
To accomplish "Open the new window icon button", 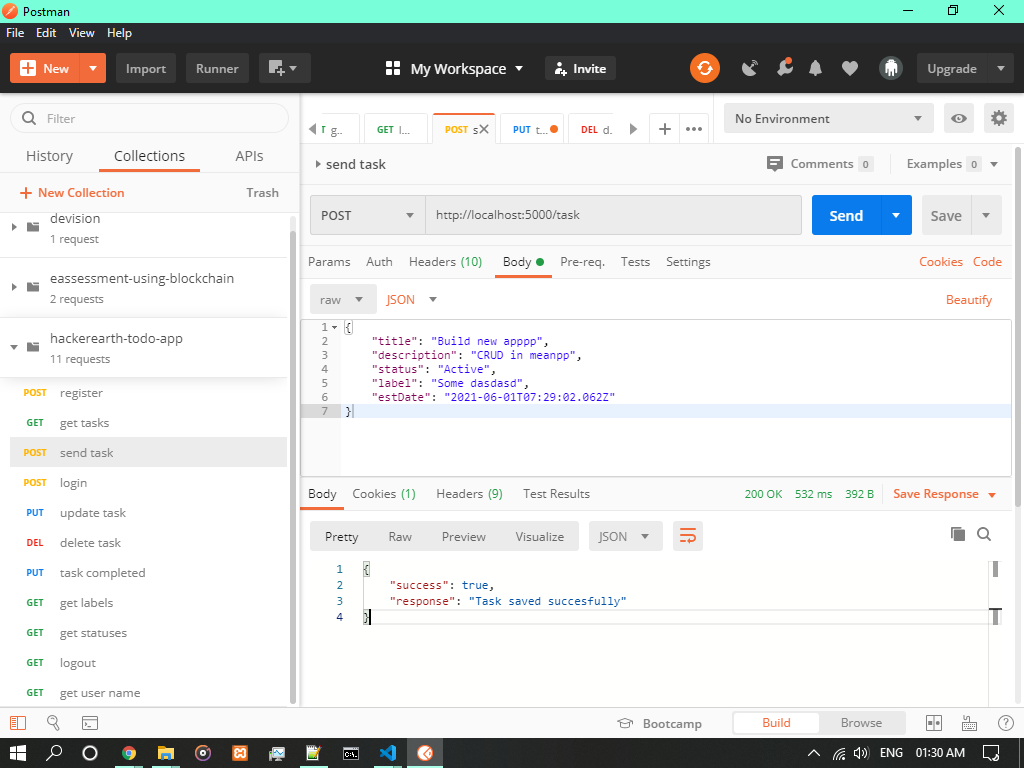I will (x=284, y=69).
